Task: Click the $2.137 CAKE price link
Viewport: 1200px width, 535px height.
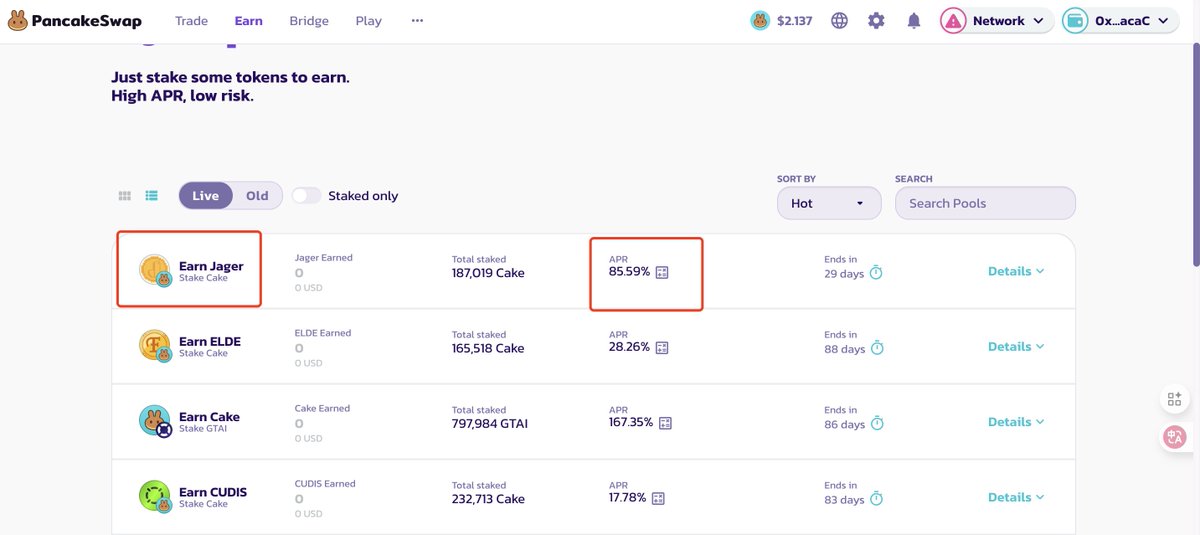Action: 794,20
